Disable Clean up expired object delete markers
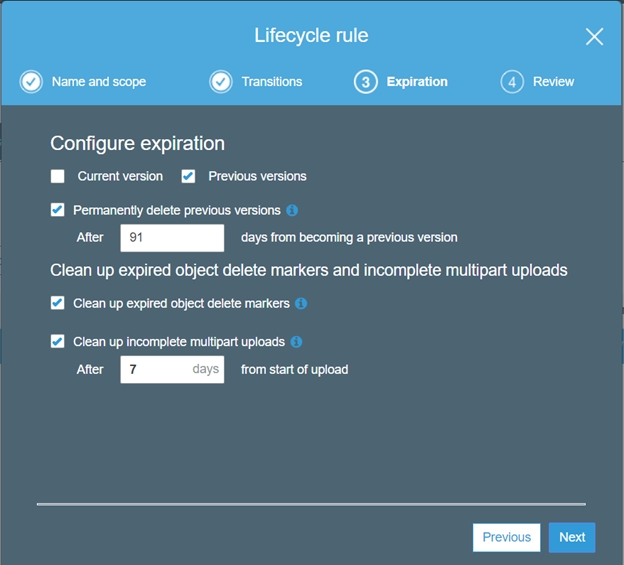 [x=58, y=304]
